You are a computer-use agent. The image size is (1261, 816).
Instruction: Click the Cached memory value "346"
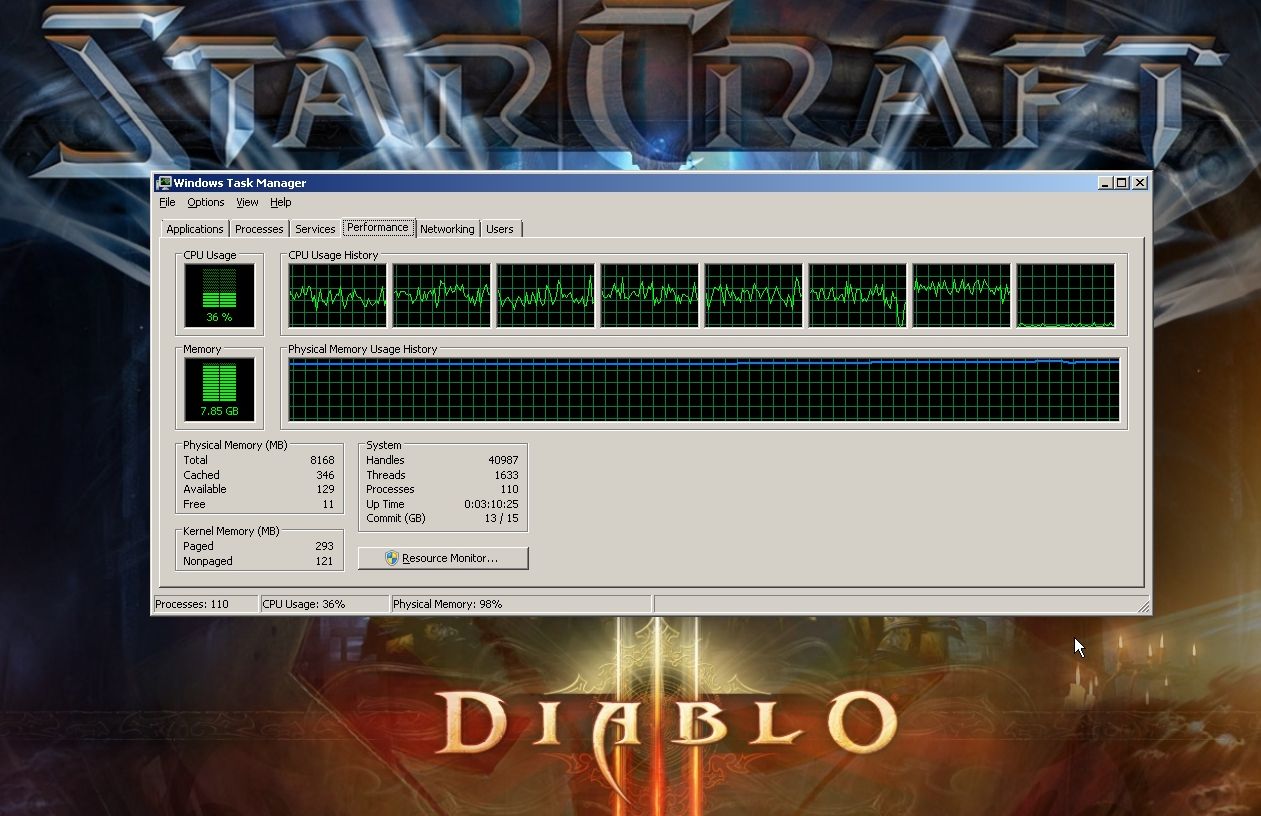[325, 475]
